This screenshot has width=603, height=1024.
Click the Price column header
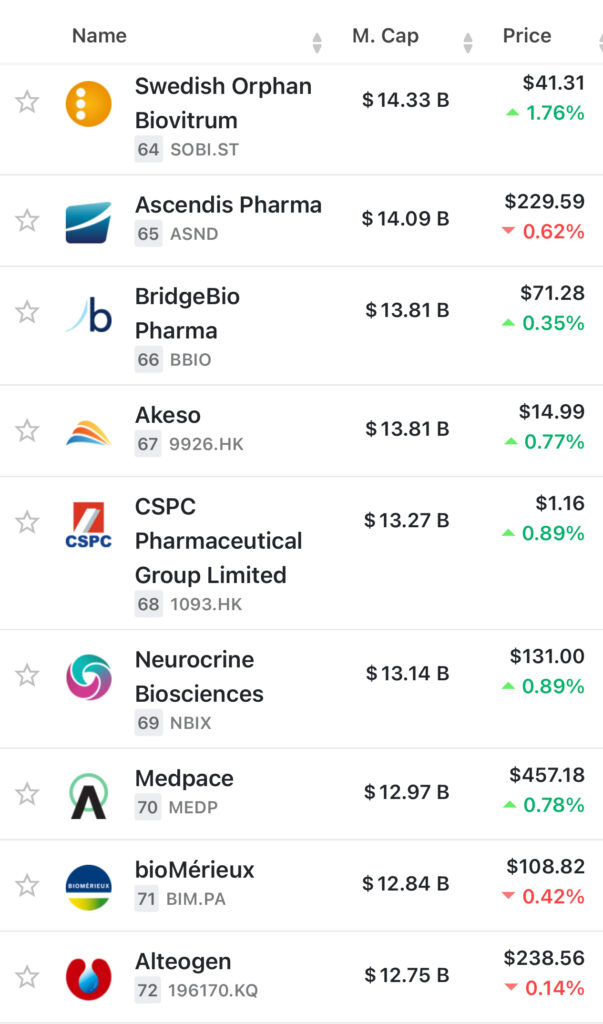pos(527,36)
